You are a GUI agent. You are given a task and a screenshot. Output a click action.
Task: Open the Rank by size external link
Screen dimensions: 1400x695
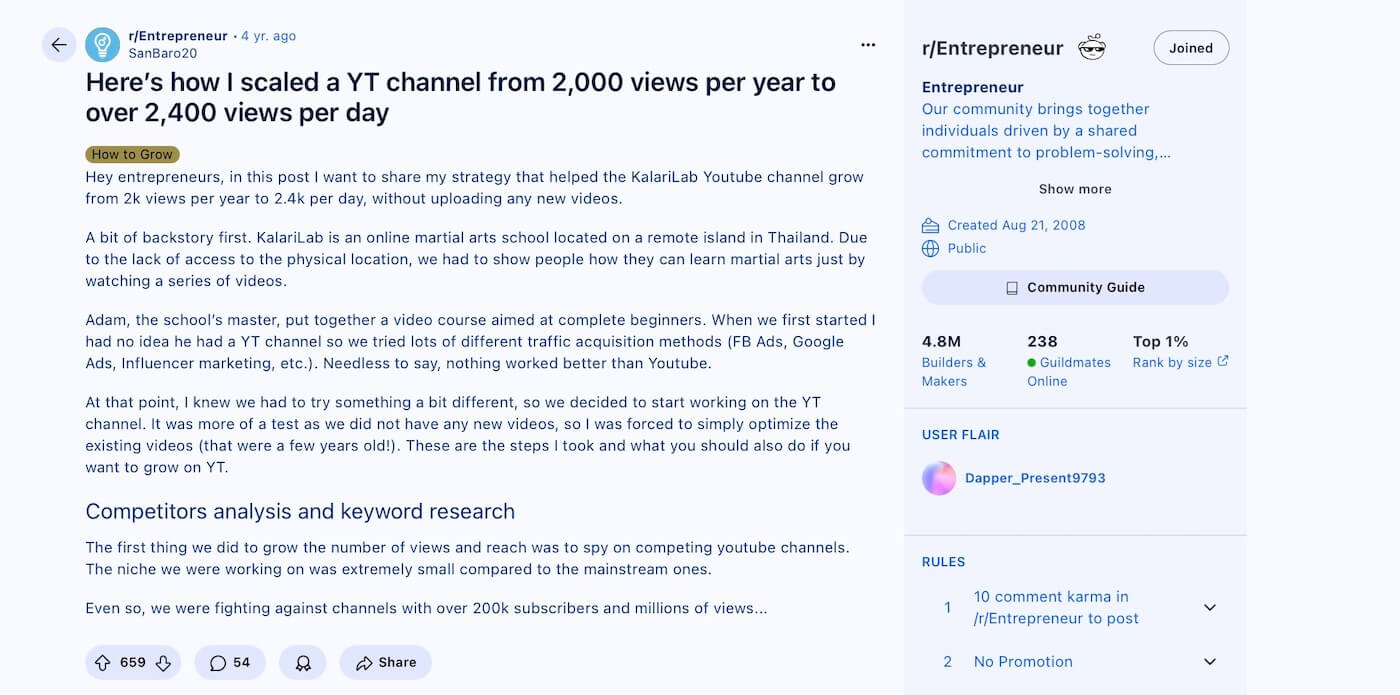pyautogui.click(x=1180, y=362)
